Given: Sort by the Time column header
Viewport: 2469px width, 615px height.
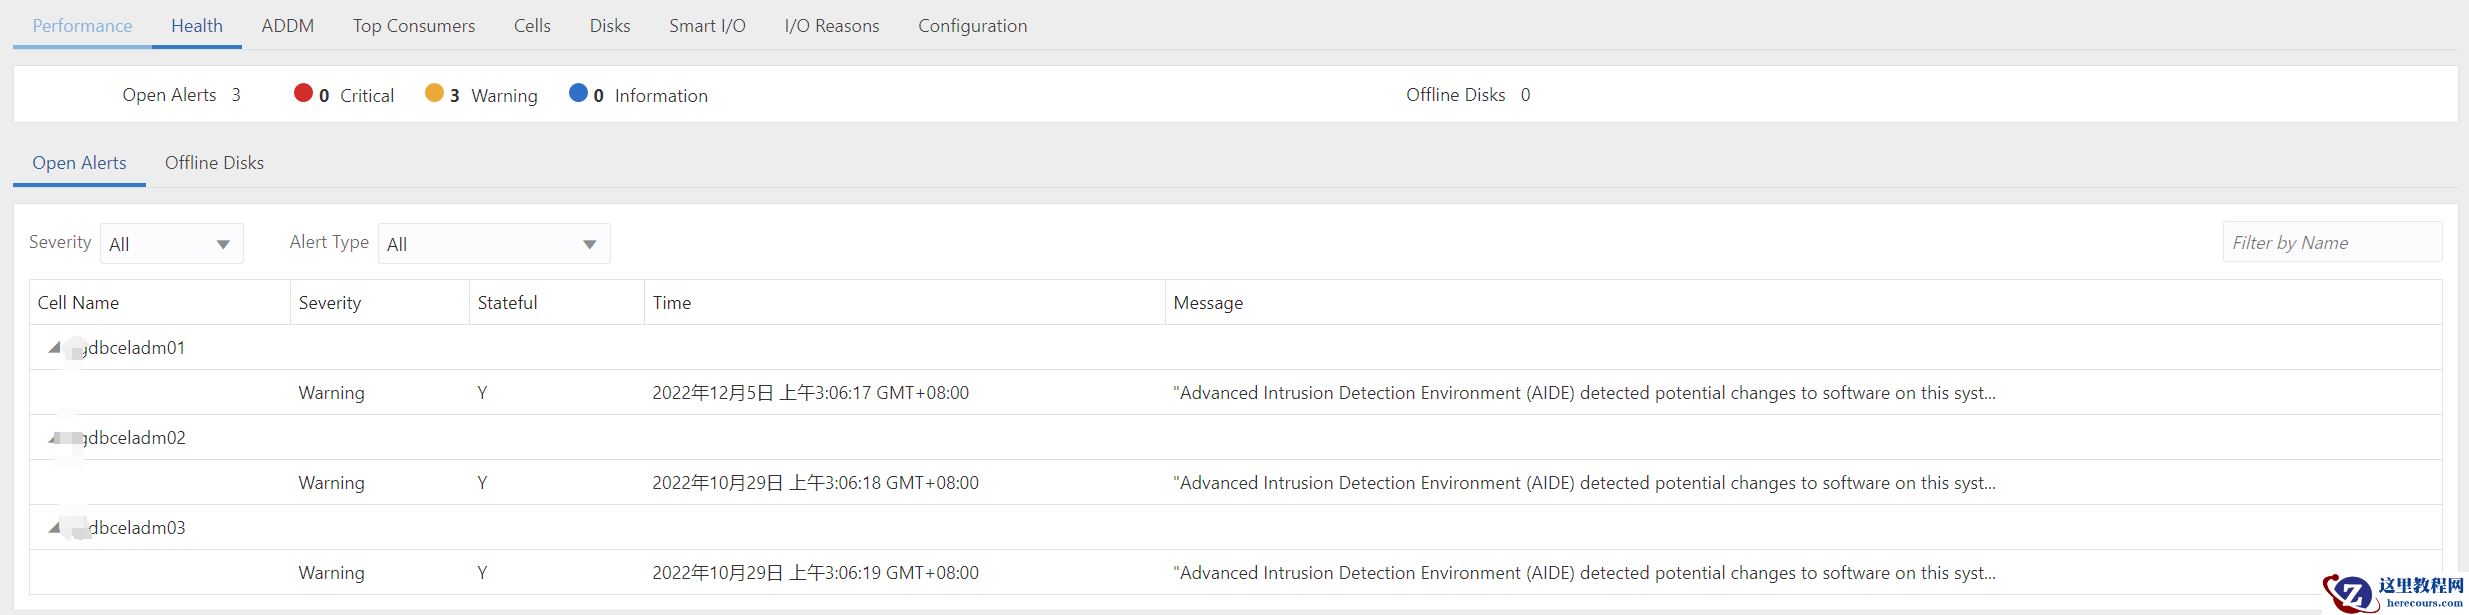Looking at the screenshot, I should pos(672,303).
